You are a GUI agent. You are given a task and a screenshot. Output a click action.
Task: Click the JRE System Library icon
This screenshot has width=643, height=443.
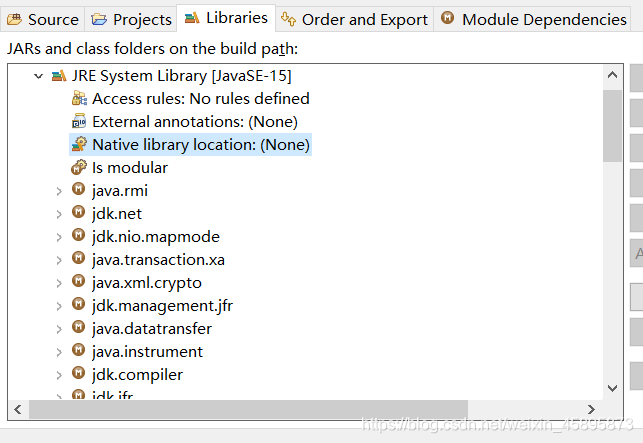pyautogui.click(x=59, y=76)
